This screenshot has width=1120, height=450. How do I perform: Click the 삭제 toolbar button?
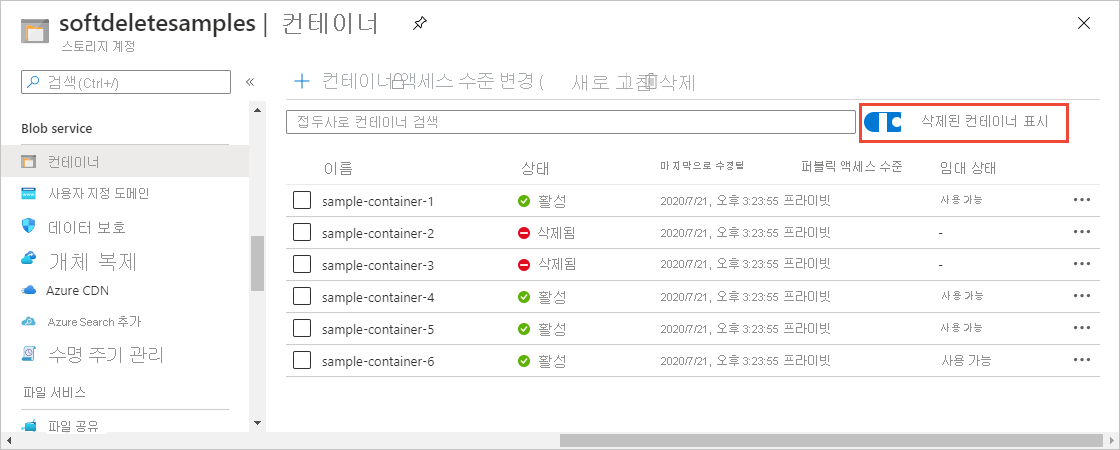tap(671, 82)
